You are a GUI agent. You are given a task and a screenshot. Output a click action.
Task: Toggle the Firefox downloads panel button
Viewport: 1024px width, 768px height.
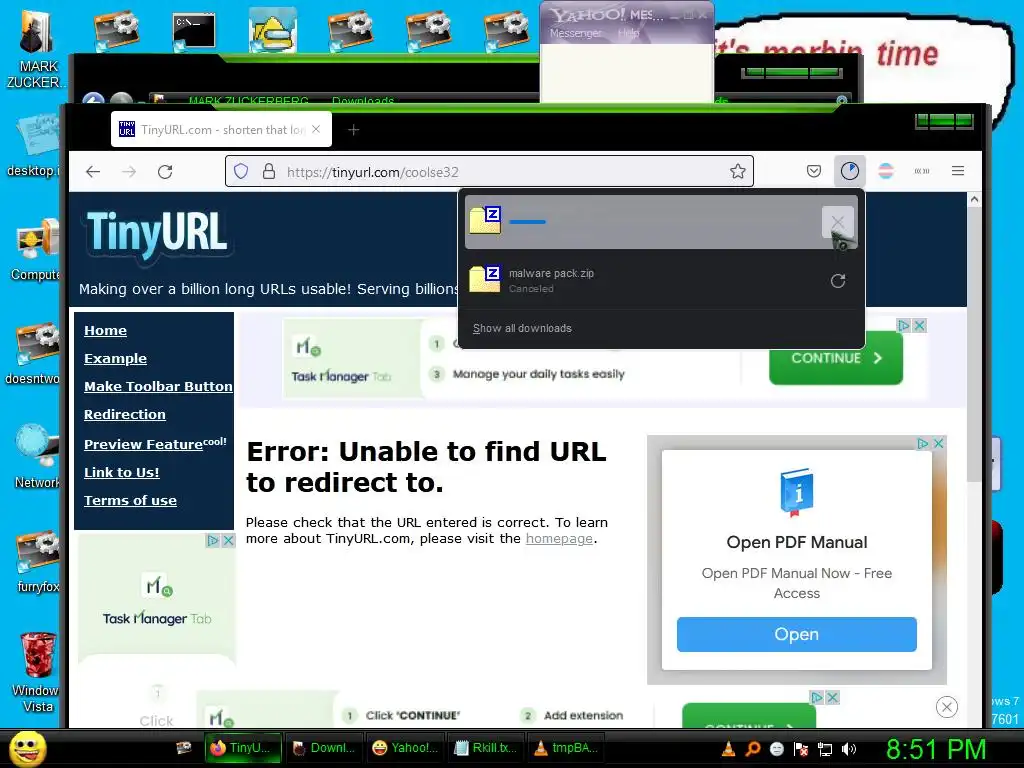point(850,171)
